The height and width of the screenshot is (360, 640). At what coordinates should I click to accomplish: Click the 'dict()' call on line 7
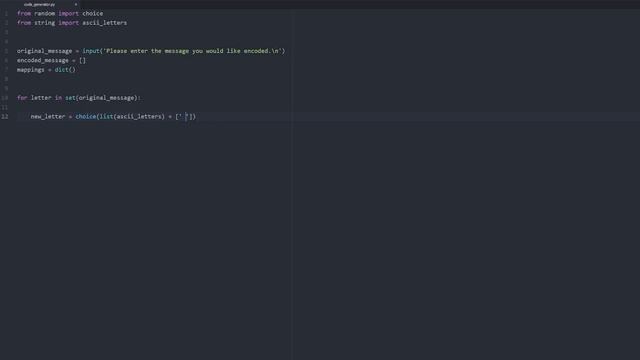[65, 70]
